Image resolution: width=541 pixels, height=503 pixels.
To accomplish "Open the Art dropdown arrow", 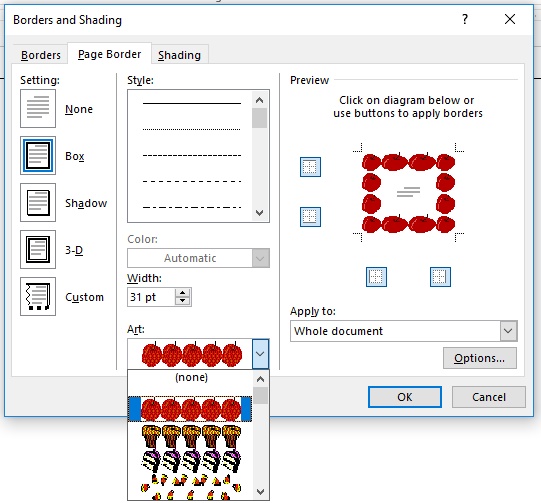I will 260,354.
